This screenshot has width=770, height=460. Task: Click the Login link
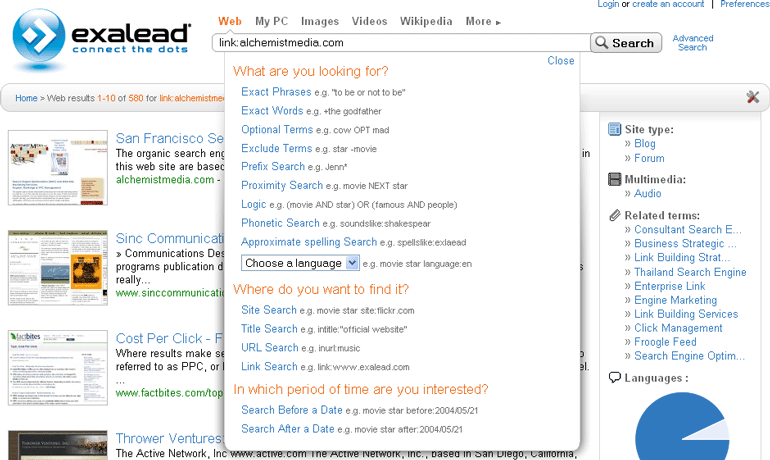coord(608,4)
